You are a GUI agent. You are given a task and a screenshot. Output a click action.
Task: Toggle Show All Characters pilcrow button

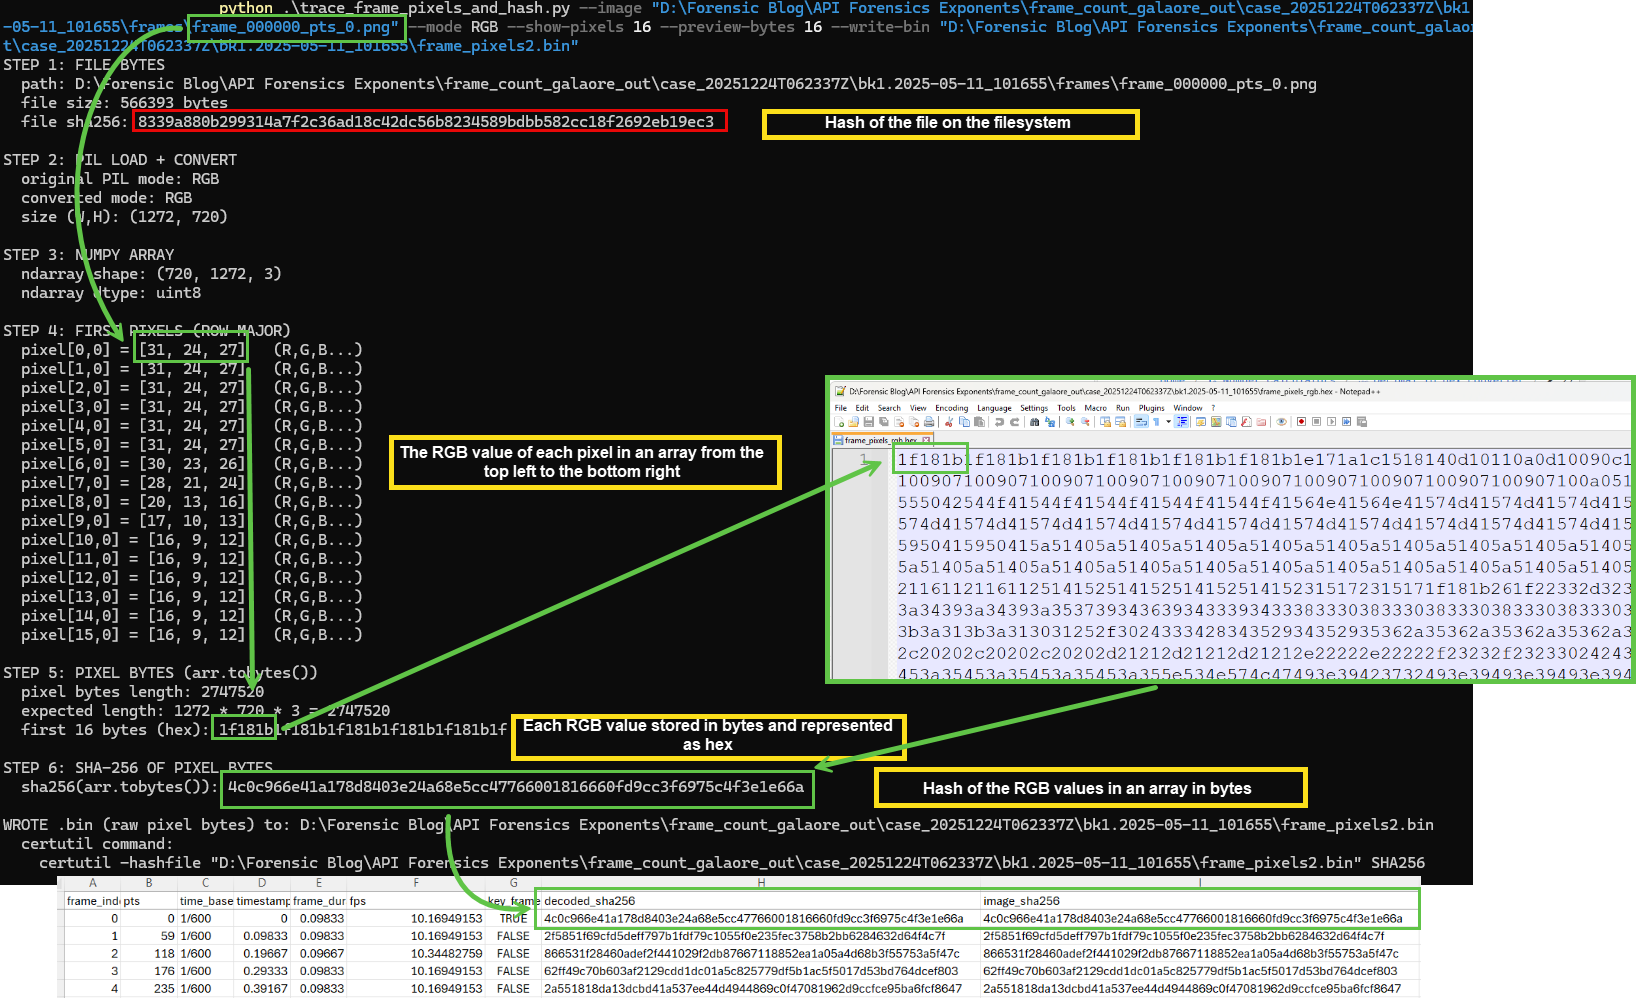pos(1156,422)
